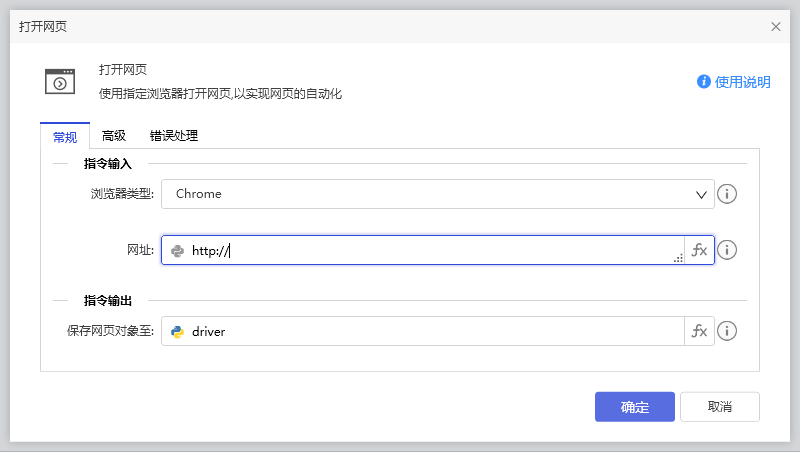800x452 pixels.
Task: Open the 错误处理 tab
Action: point(174,136)
